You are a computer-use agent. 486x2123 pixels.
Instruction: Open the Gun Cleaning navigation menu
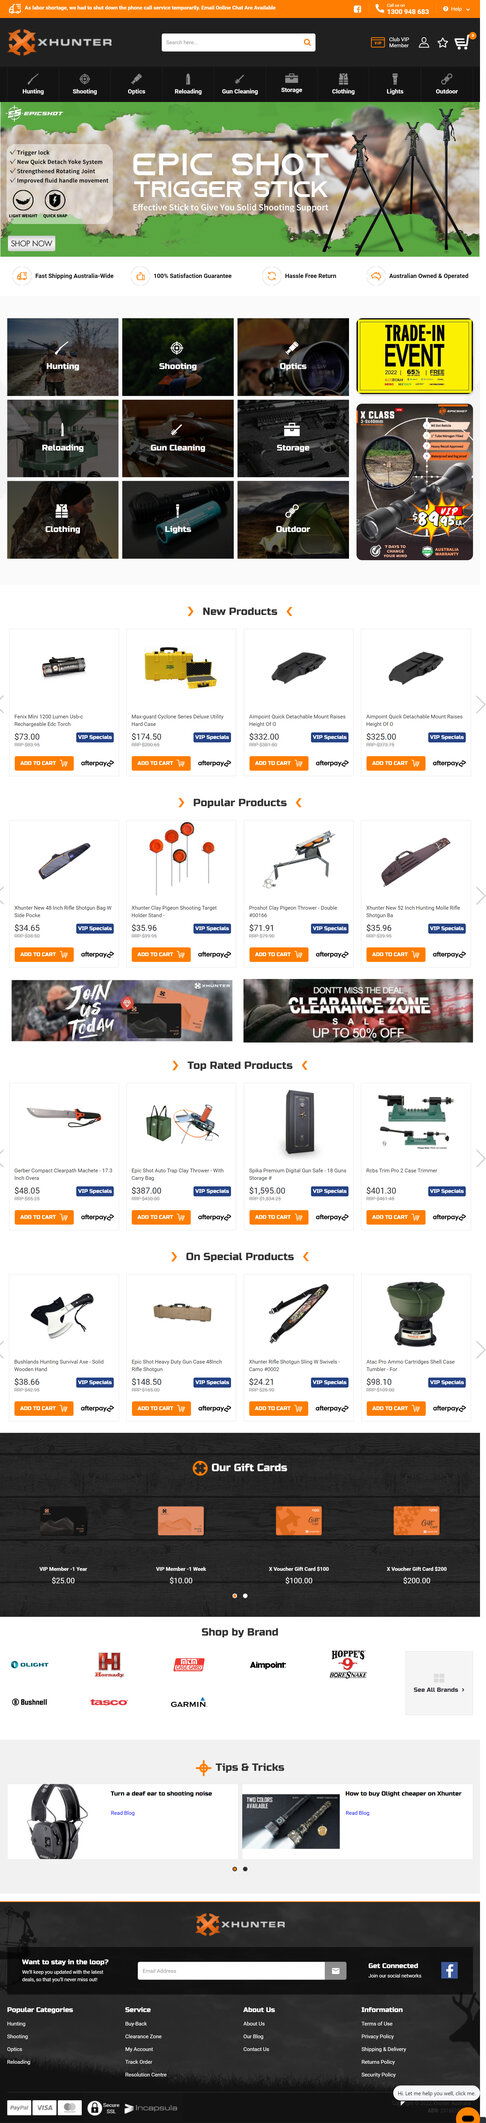tap(240, 84)
